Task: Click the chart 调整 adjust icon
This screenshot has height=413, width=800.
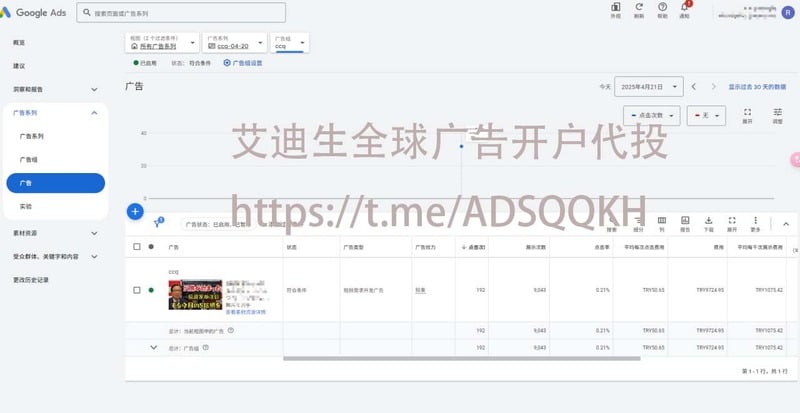Action: (778, 115)
